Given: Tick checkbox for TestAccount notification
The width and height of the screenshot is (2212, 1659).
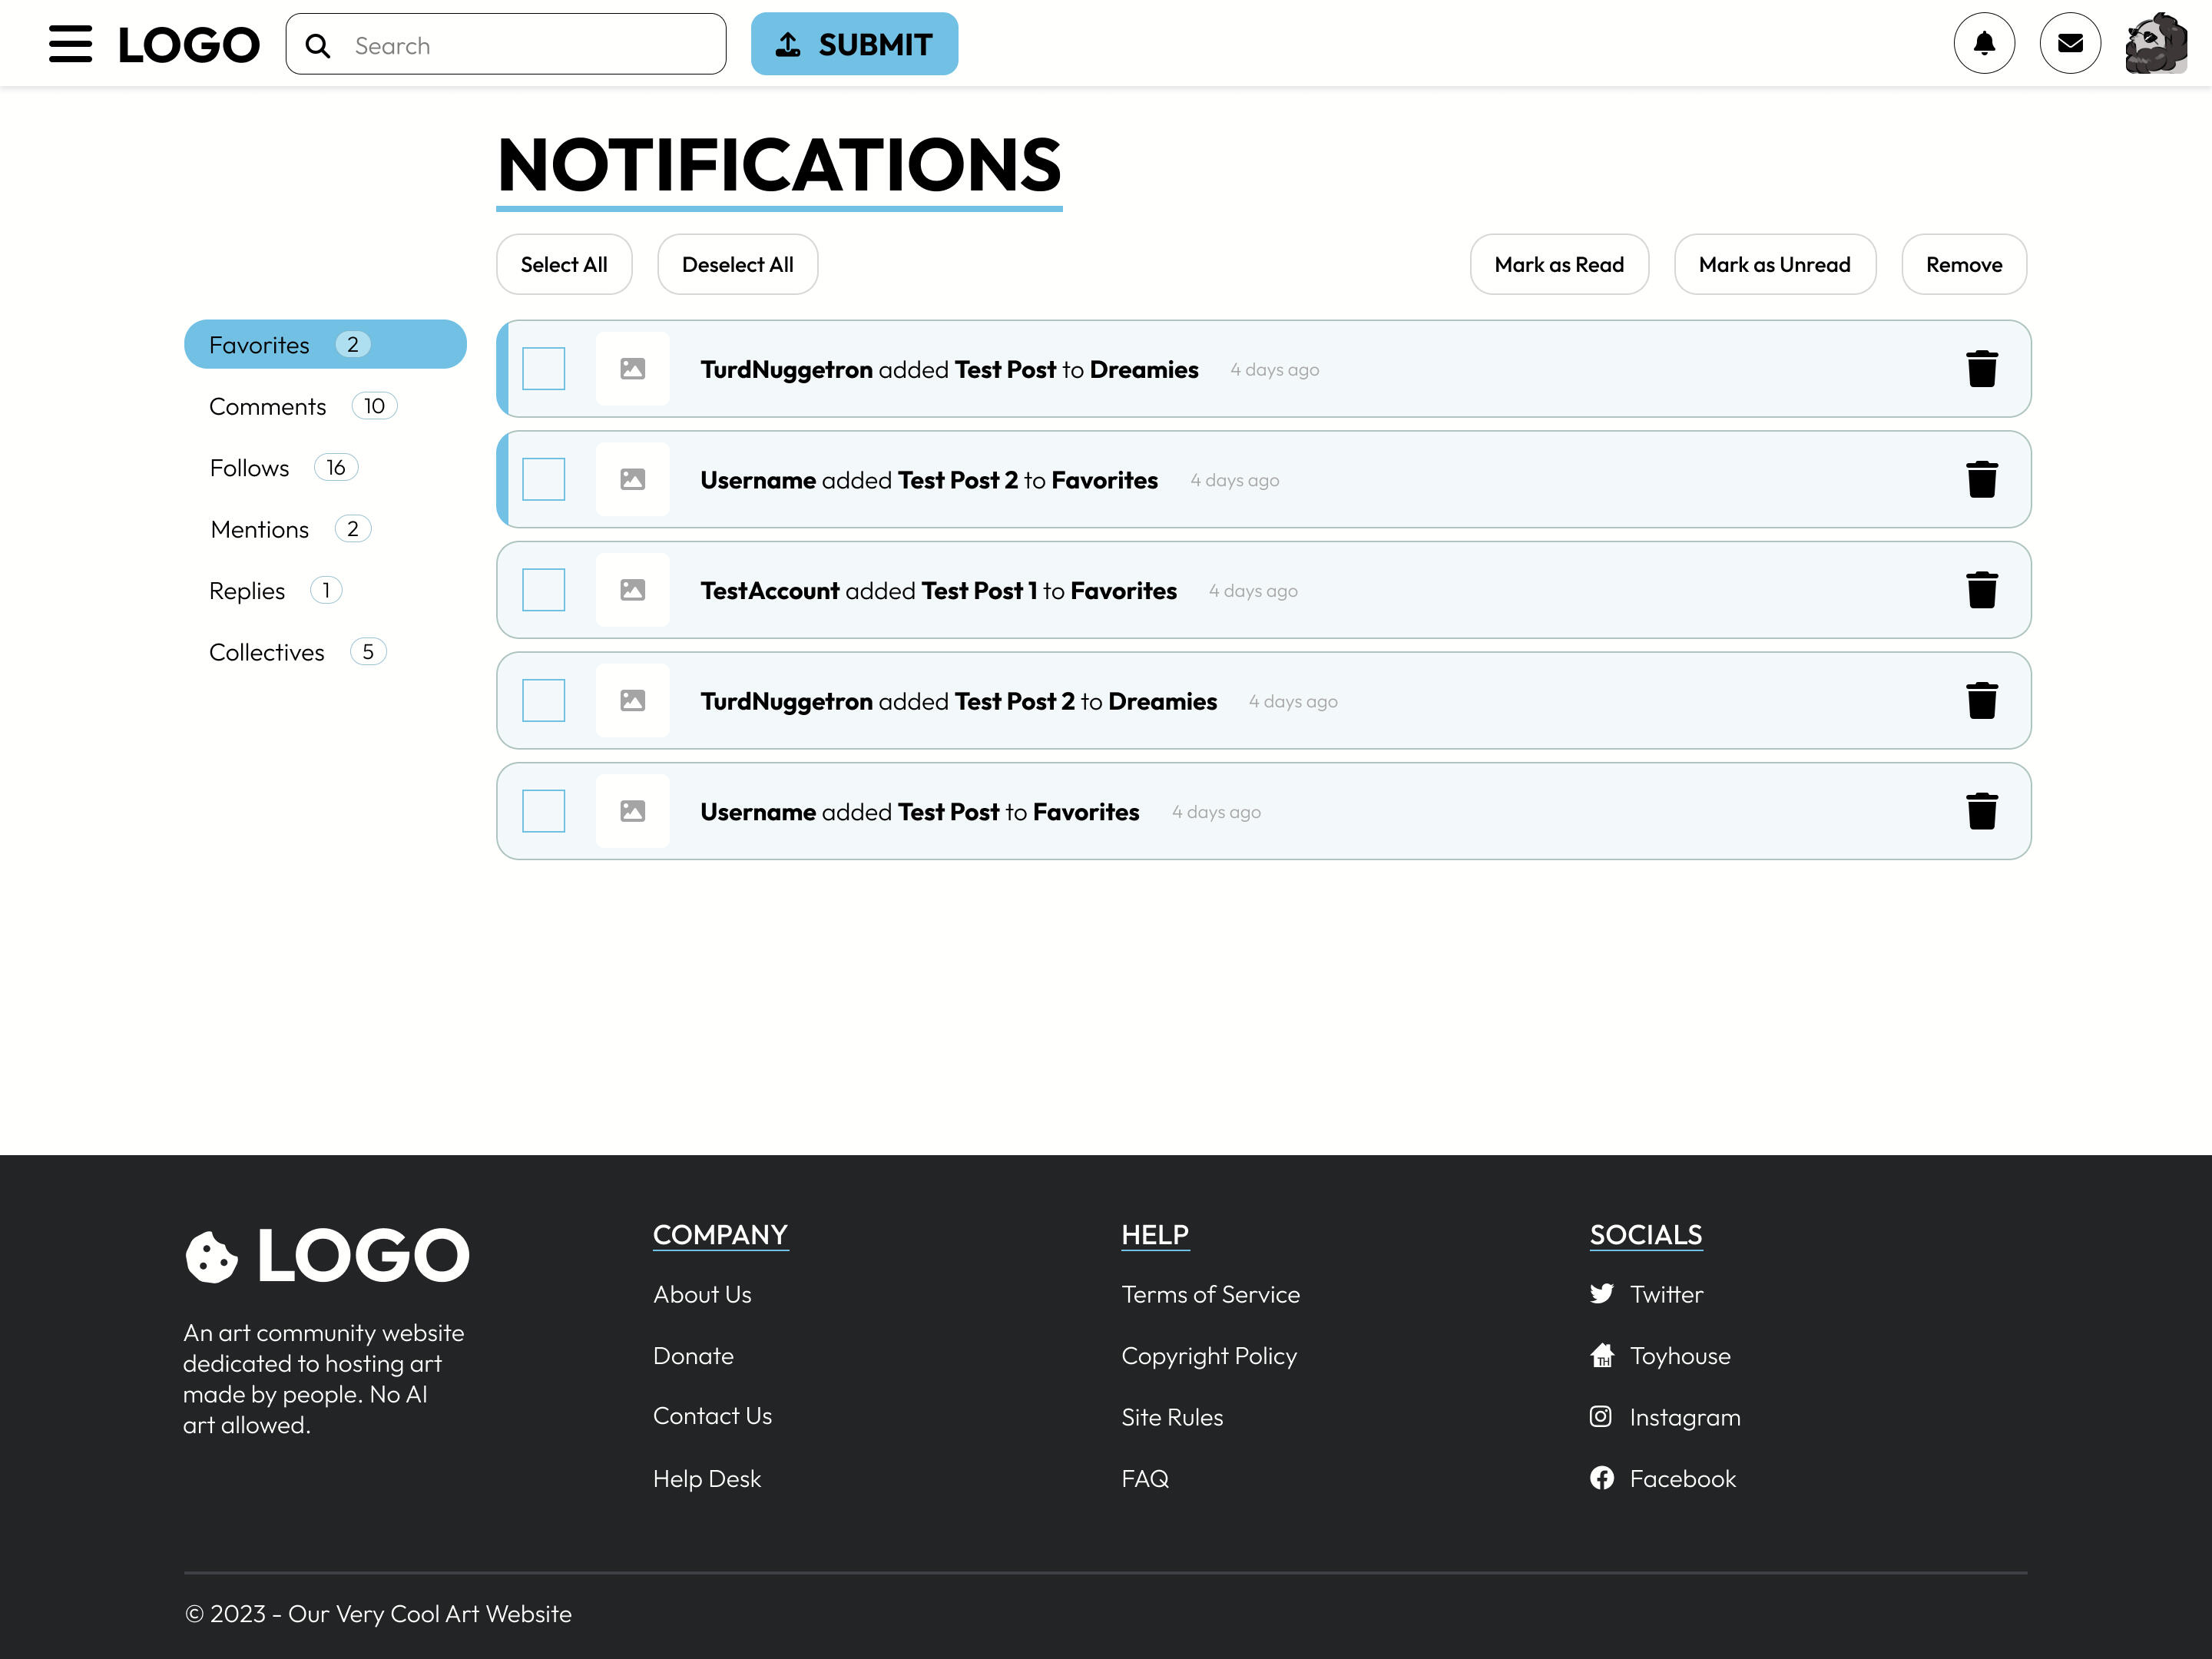Looking at the screenshot, I should pos(543,590).
